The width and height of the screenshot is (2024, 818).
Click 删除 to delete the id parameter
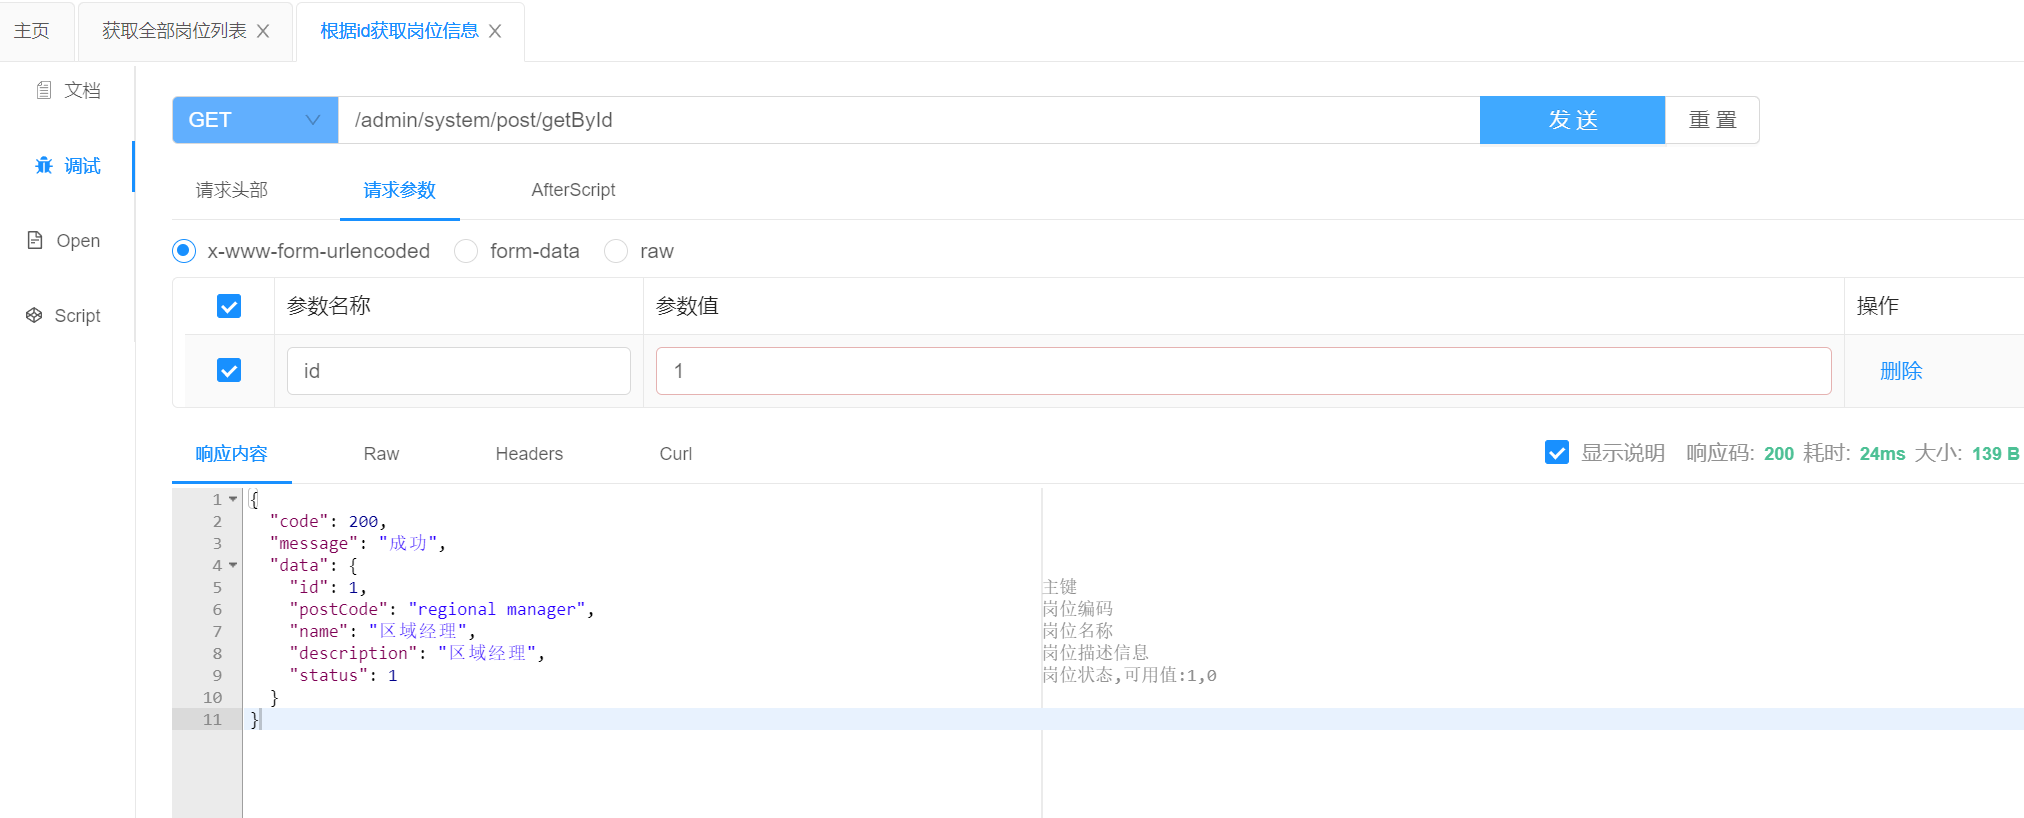(x=1901, y=371)
